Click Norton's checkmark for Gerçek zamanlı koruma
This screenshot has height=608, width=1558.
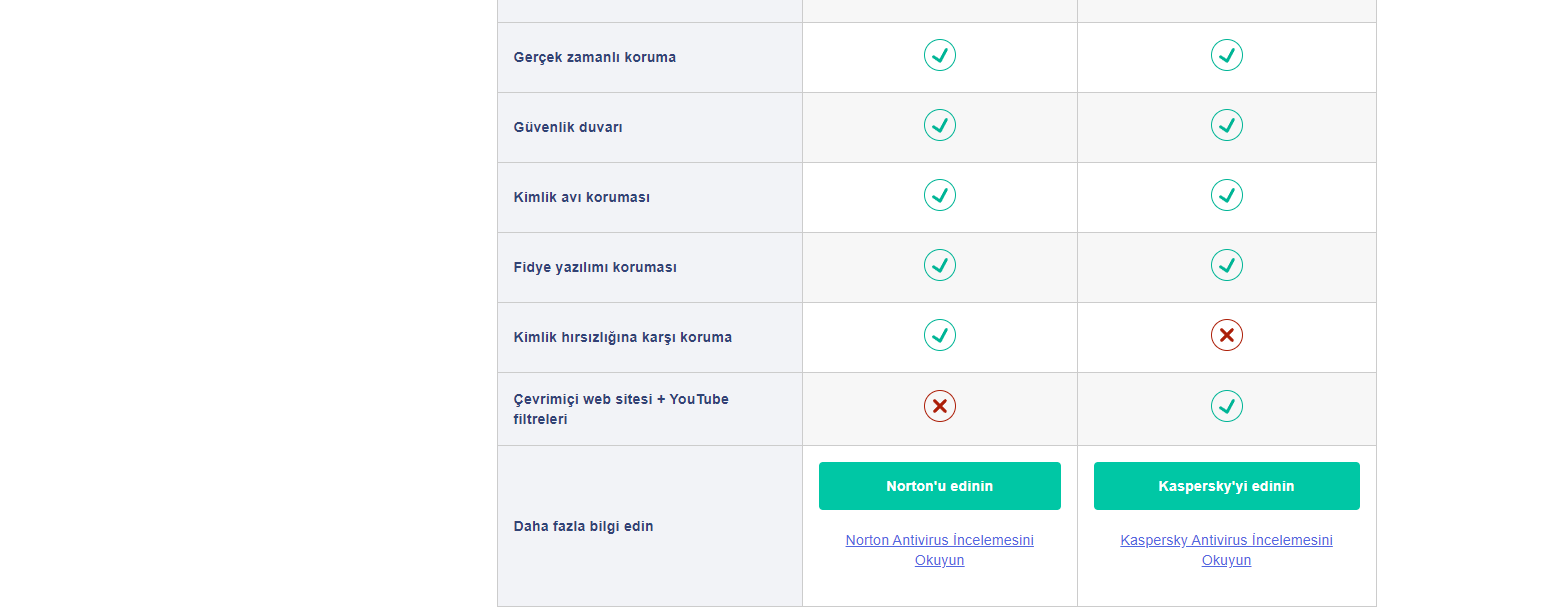pos(940,55)
